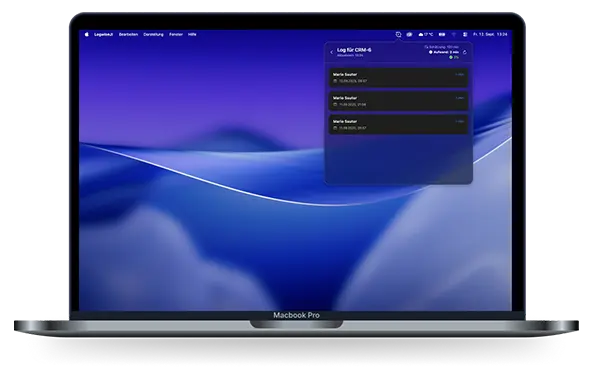Click the green percentage indicator

point(454,57)
